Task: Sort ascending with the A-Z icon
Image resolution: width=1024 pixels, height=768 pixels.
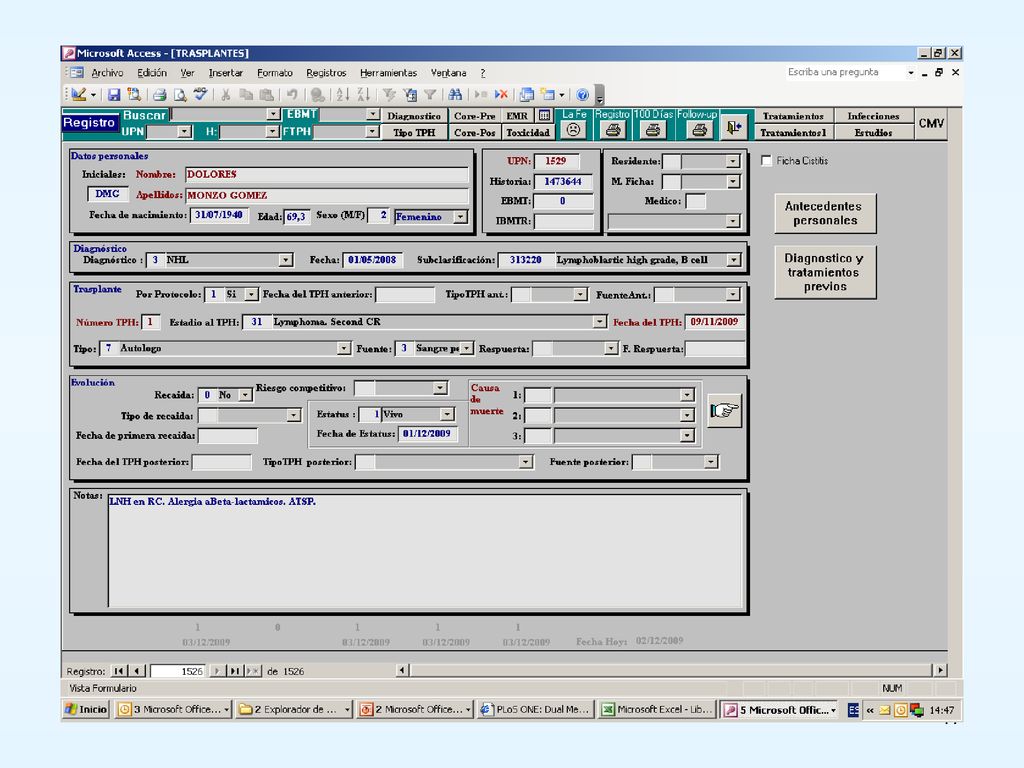Action: point(342,95)
